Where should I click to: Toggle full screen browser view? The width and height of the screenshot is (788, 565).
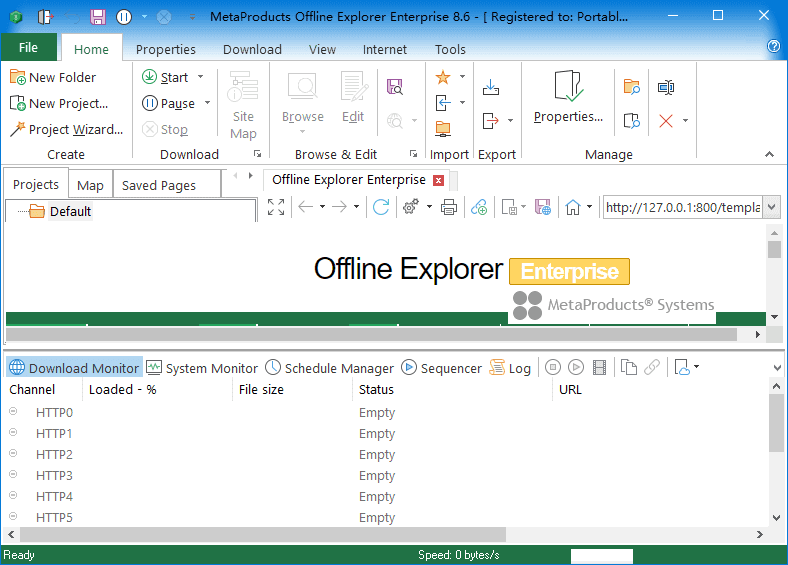(276, 207)
